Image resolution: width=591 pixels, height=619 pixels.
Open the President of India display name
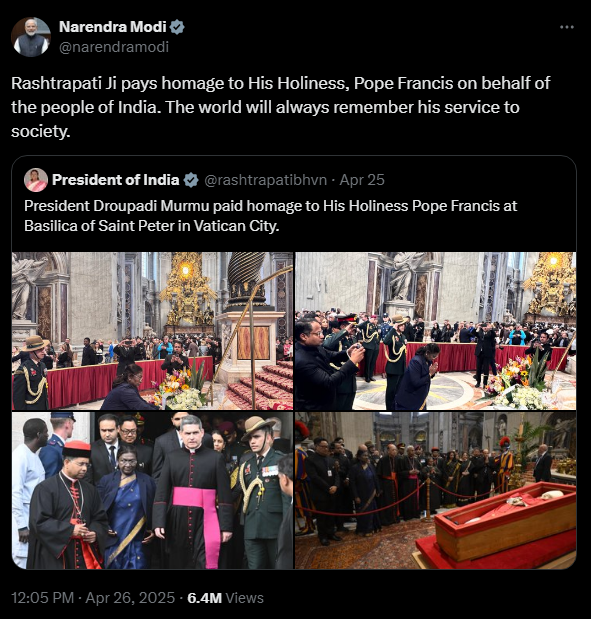tap(116, 180)
